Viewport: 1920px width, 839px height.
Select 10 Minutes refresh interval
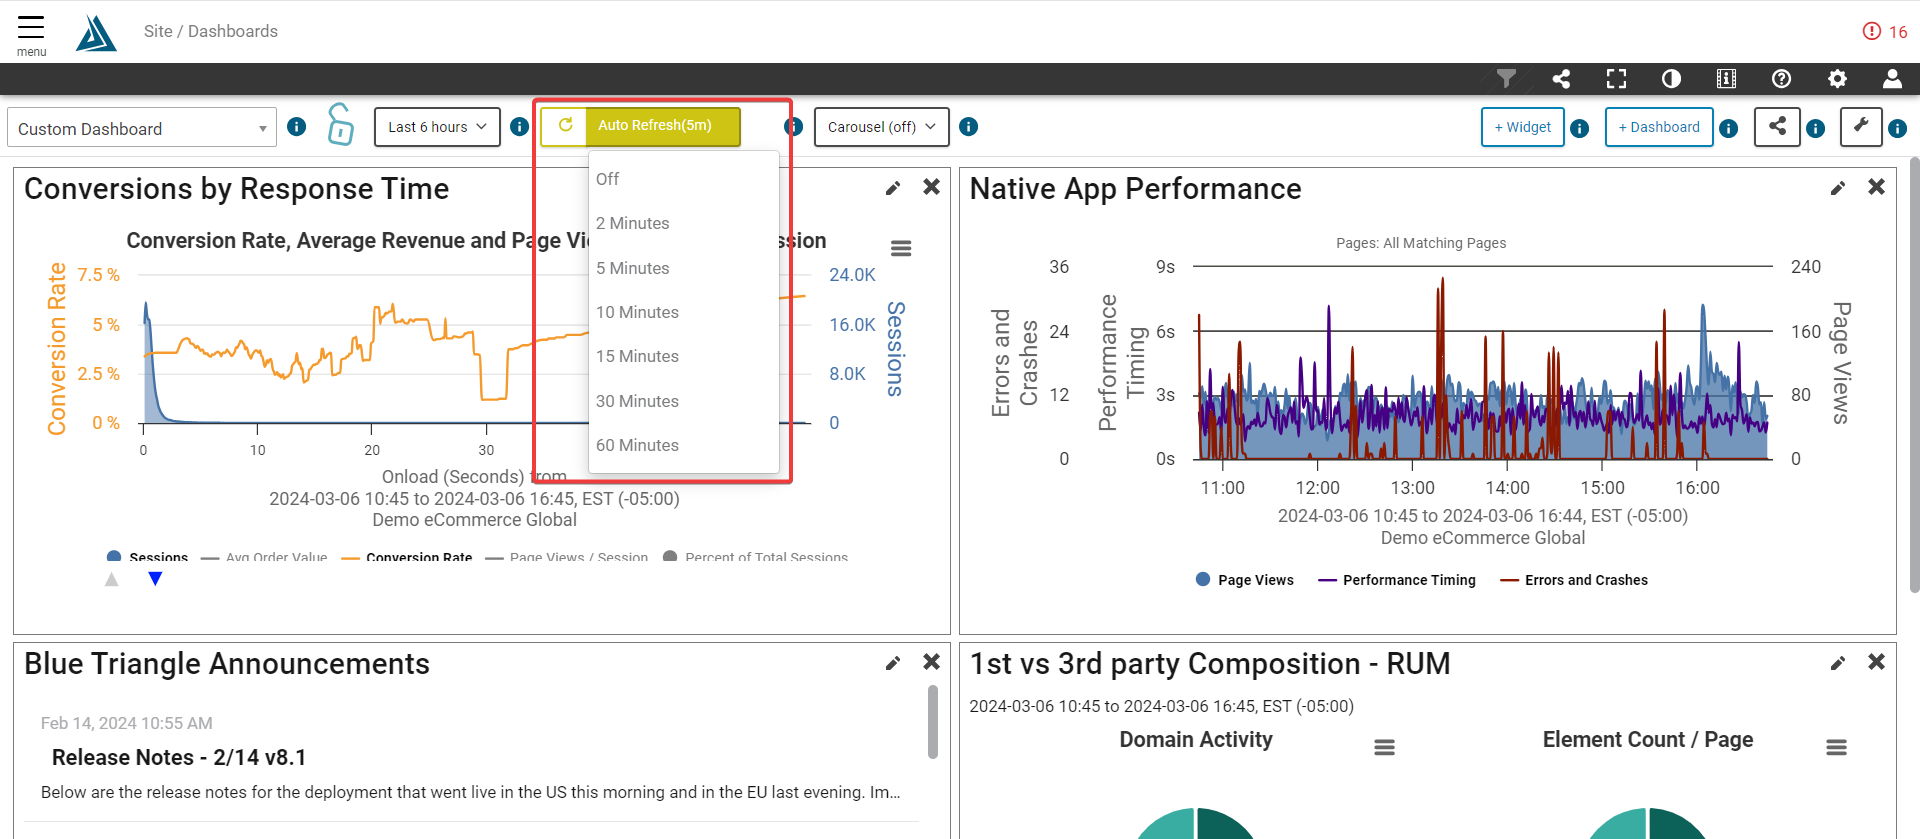(x=684, y=312)
